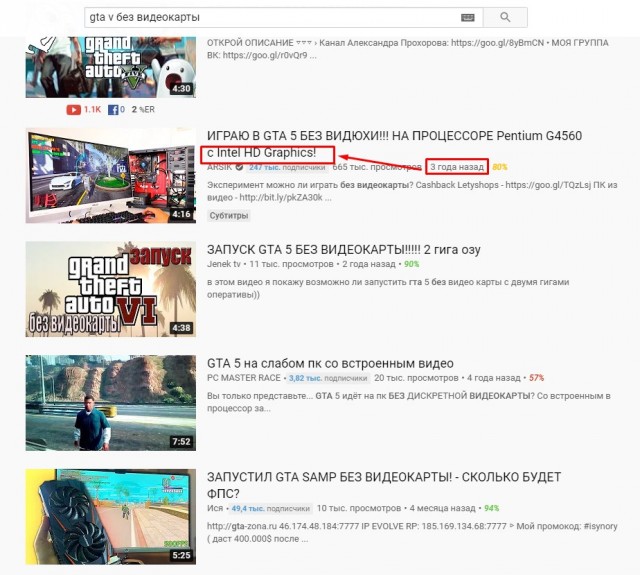This screenshot has width=640, height=575.
Task: Click description starting 'в этом видео я покажу'
Action: click(388, 288)
